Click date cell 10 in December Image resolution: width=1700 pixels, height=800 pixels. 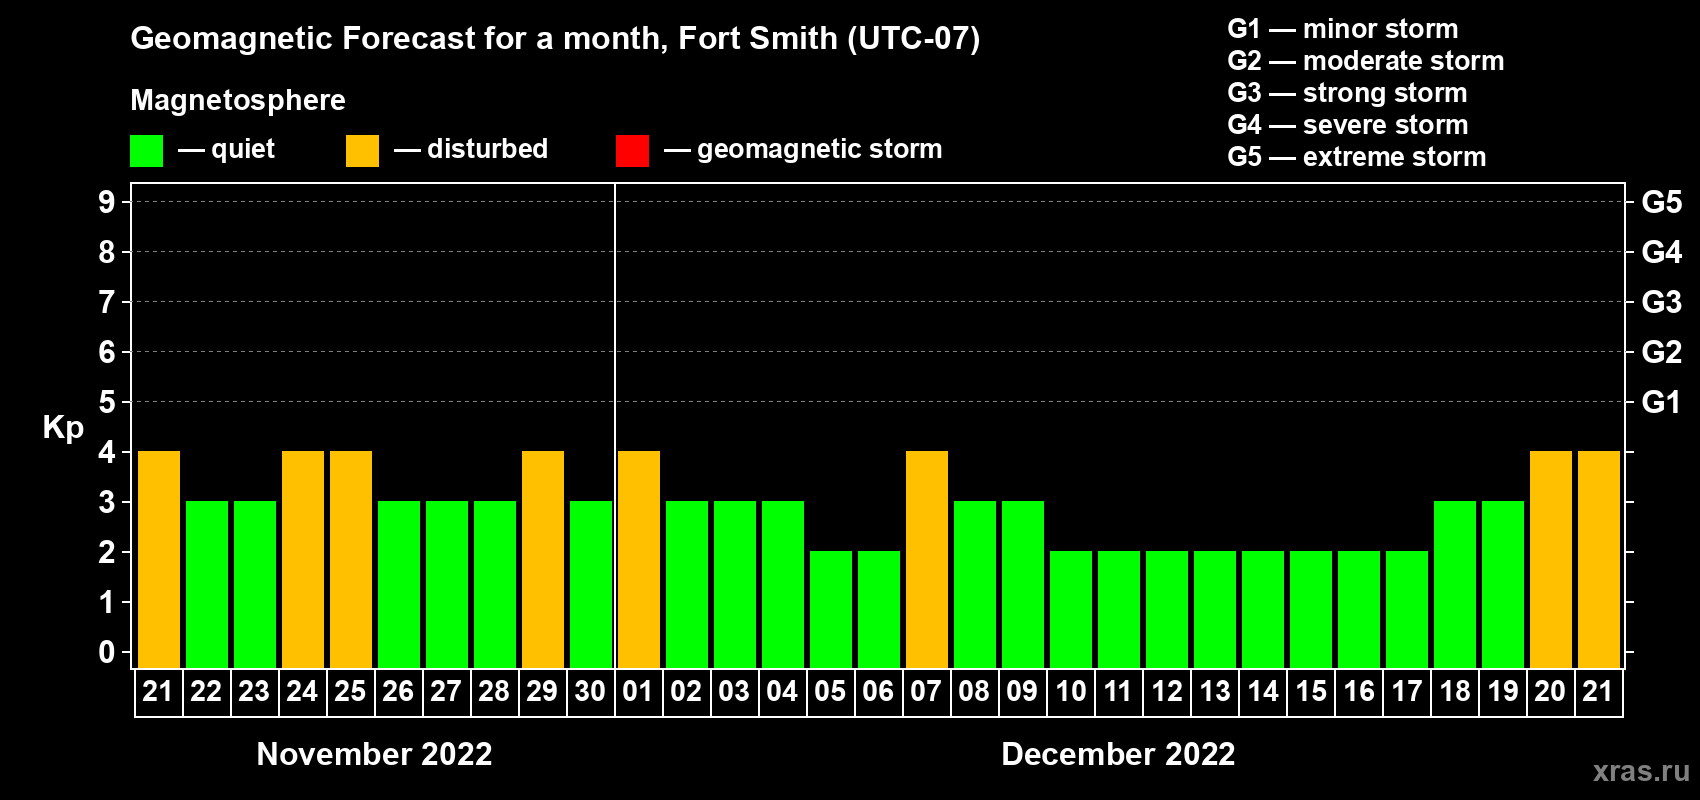pyautogui.click(x=1071, y=692)
